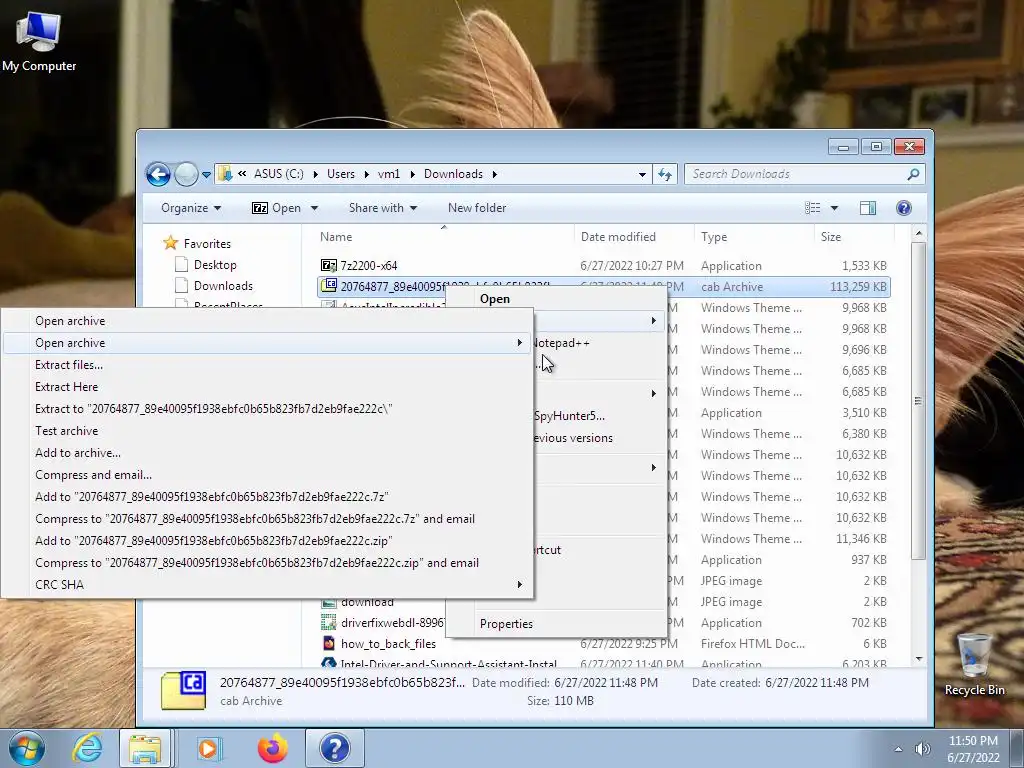Choose Compress and email... entry
The image size is (1024, 768).
[x=267, y=475]
